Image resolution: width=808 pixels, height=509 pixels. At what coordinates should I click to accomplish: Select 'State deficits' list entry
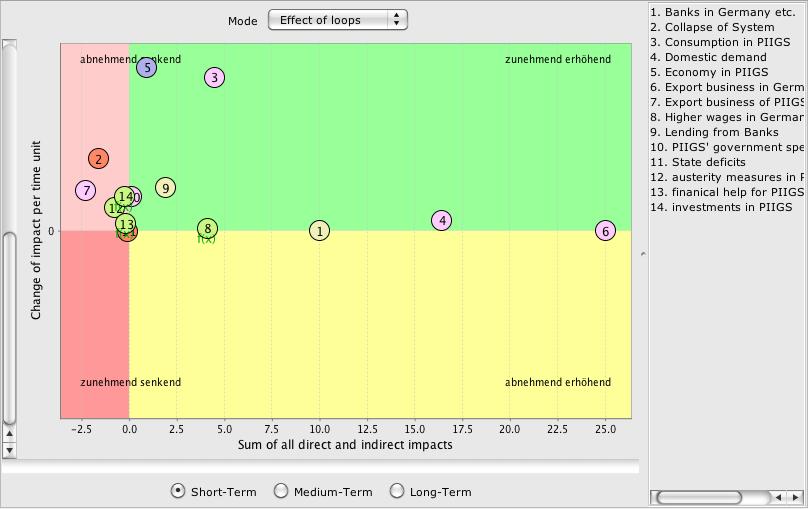click(x=708, y=162)
